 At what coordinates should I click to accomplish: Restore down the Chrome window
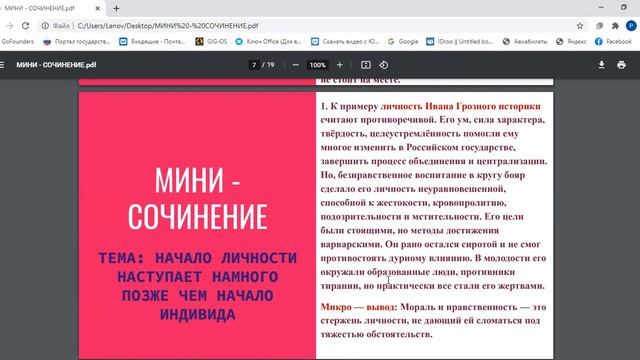(624, 7)
